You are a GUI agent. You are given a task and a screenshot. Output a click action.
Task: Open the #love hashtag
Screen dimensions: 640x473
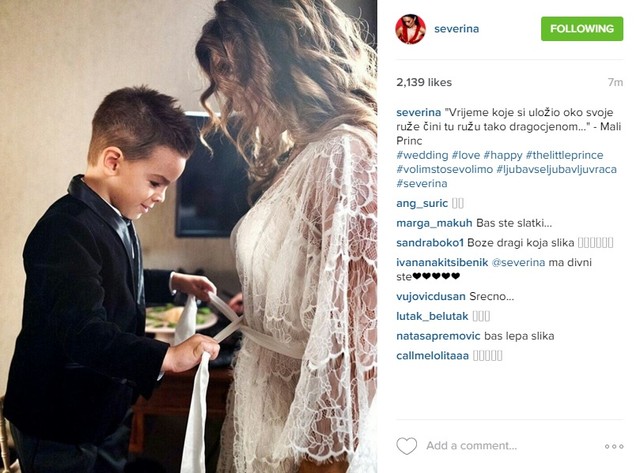pos(466,155)
